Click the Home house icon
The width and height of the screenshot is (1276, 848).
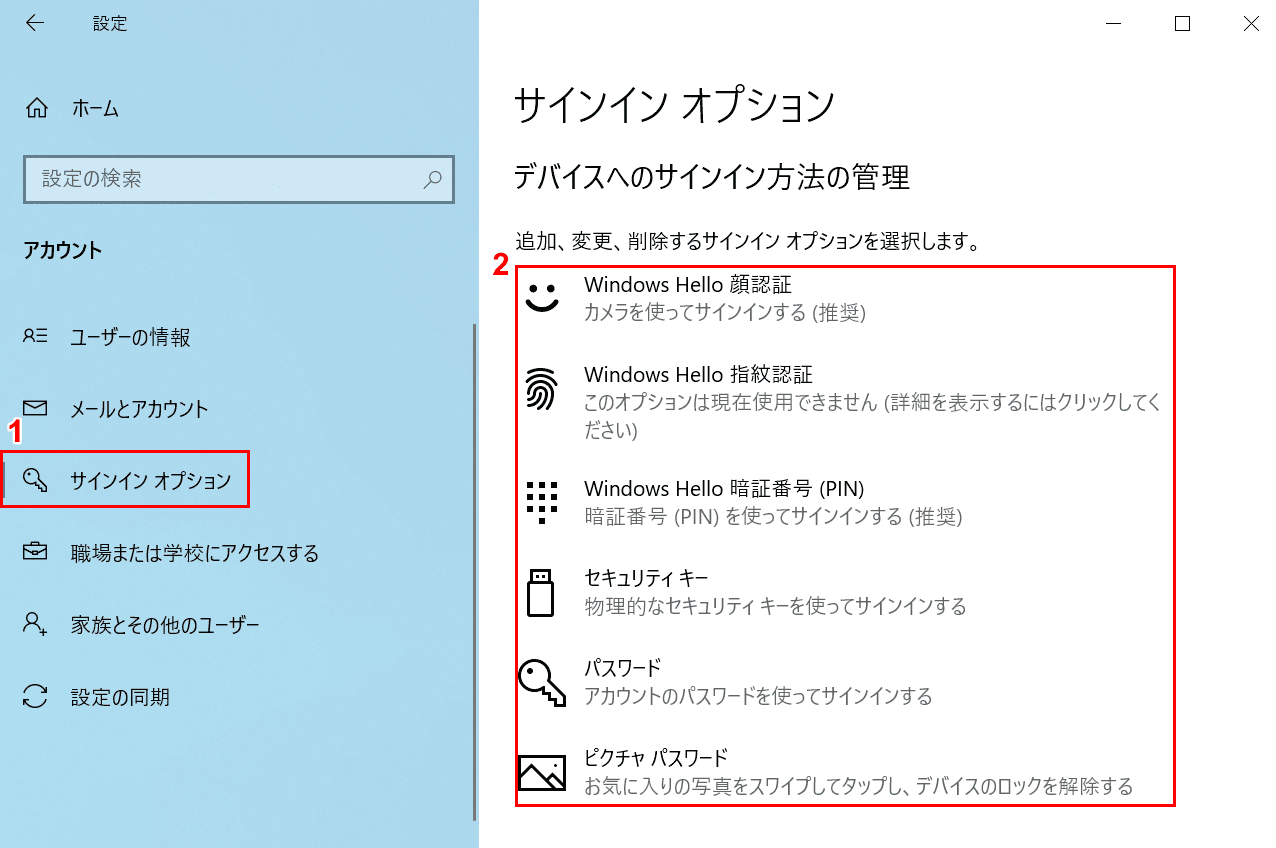tap(36, 108)
